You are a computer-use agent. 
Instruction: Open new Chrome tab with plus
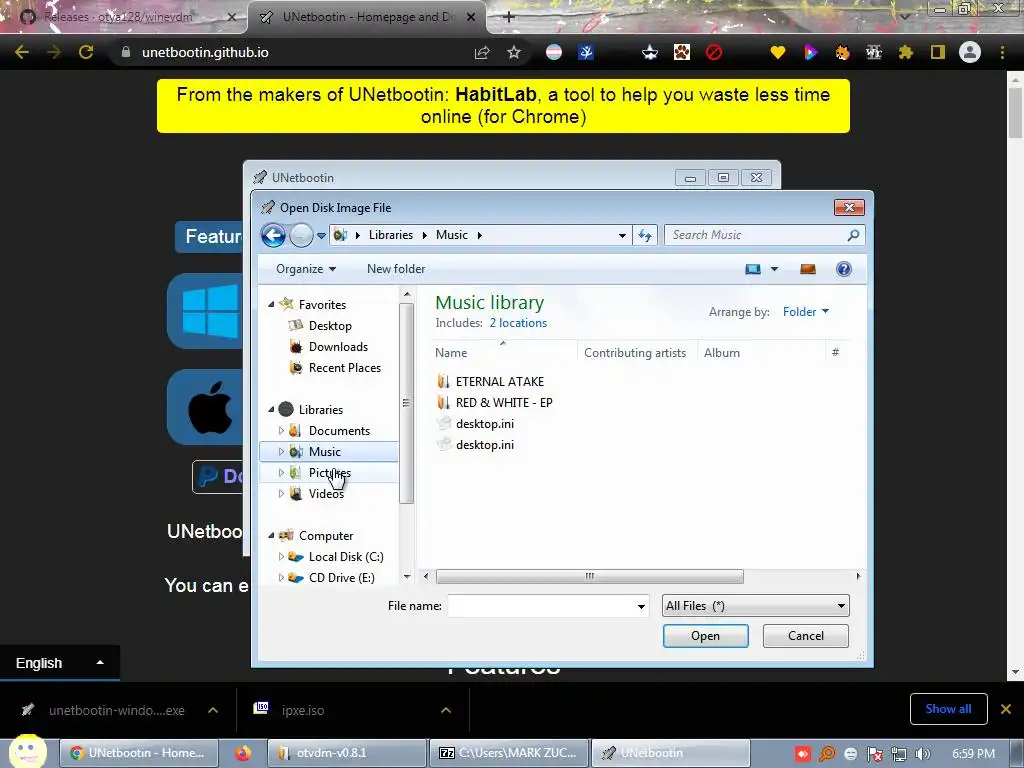tap(509, 17)
